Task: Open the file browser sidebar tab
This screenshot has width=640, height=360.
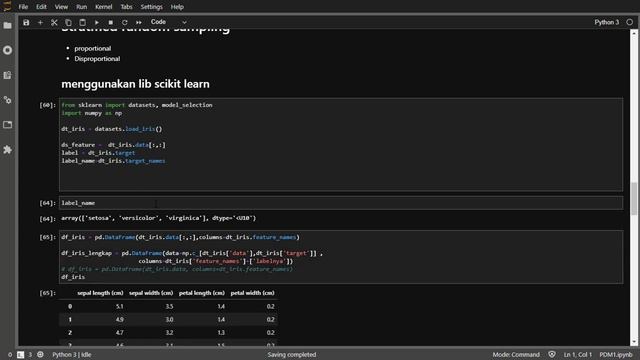Action: click(x=7, y=25)
